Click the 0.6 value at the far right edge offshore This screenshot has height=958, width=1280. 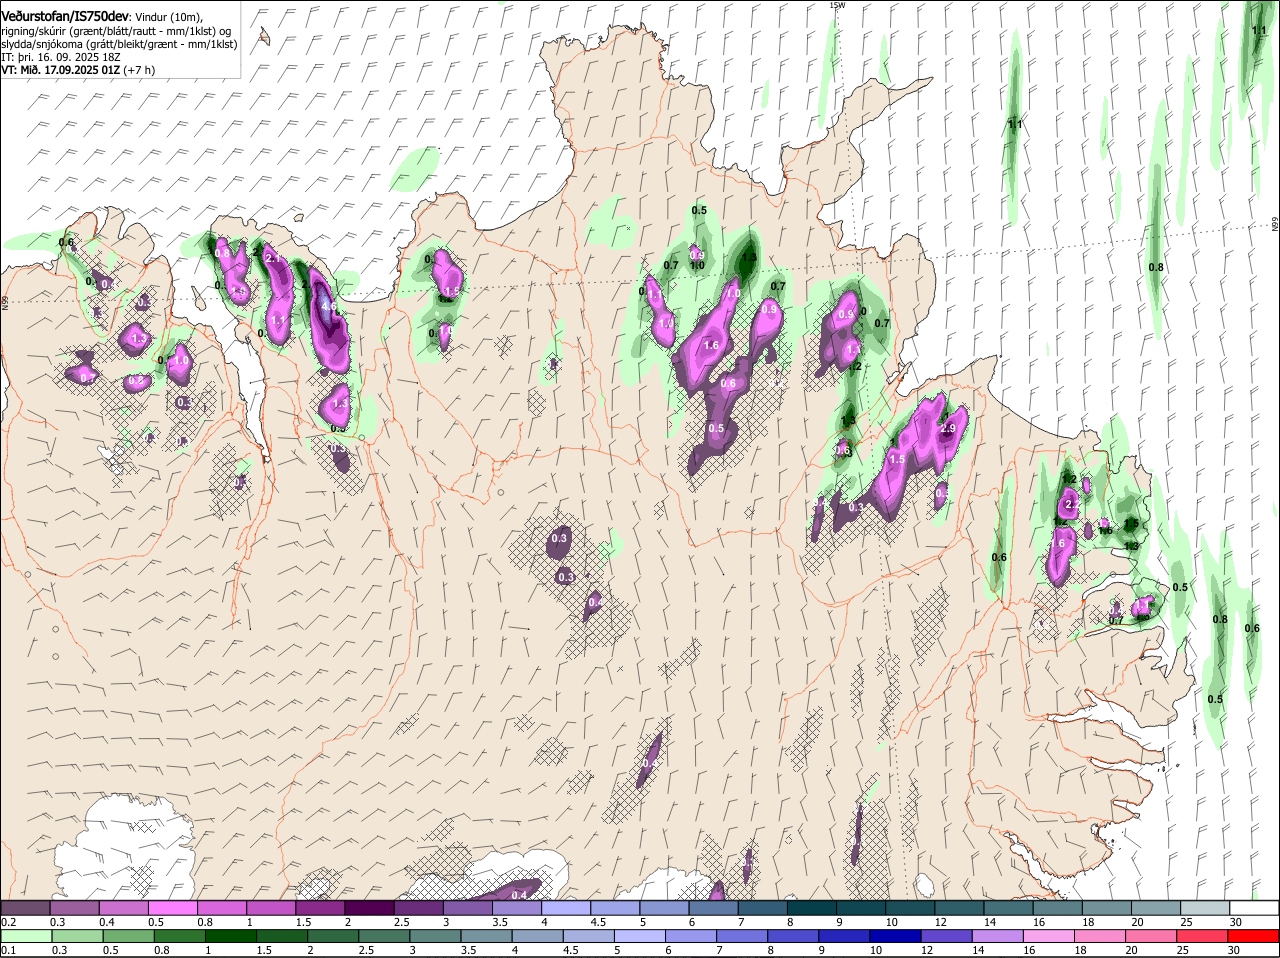pyautogui.click(x=1252, y=628)
